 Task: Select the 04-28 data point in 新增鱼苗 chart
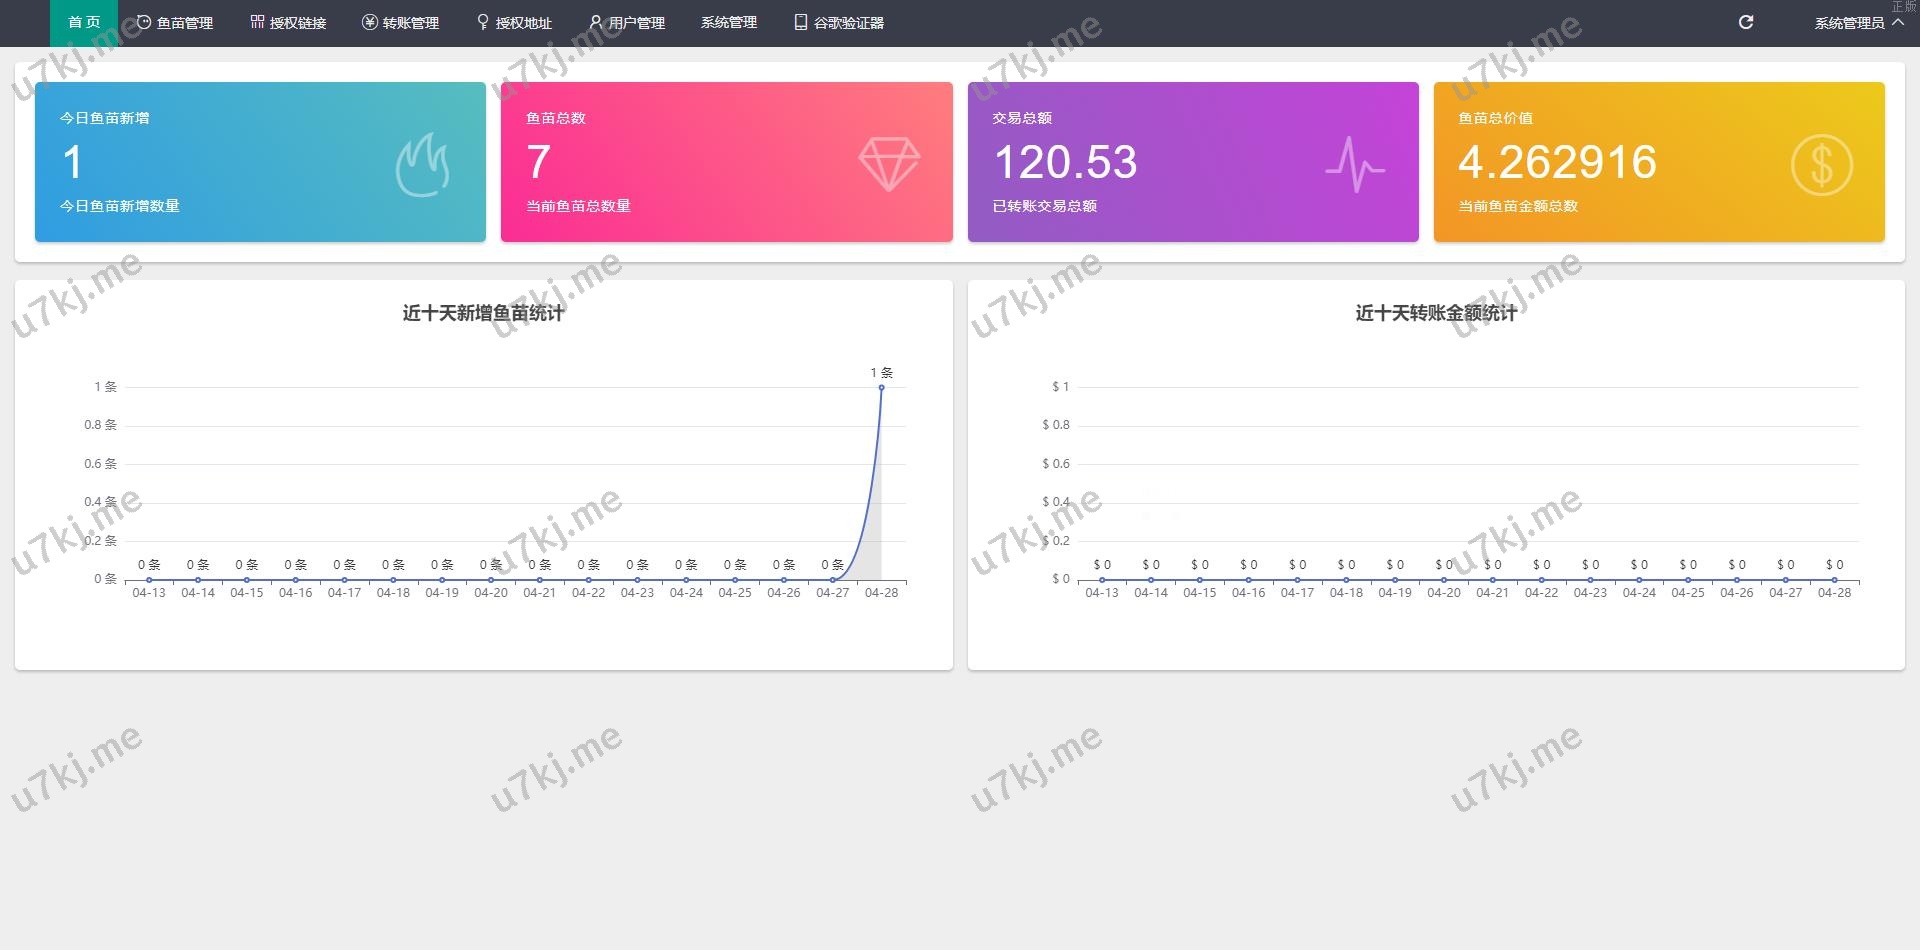pyautogui.click(x=881, y=387)
